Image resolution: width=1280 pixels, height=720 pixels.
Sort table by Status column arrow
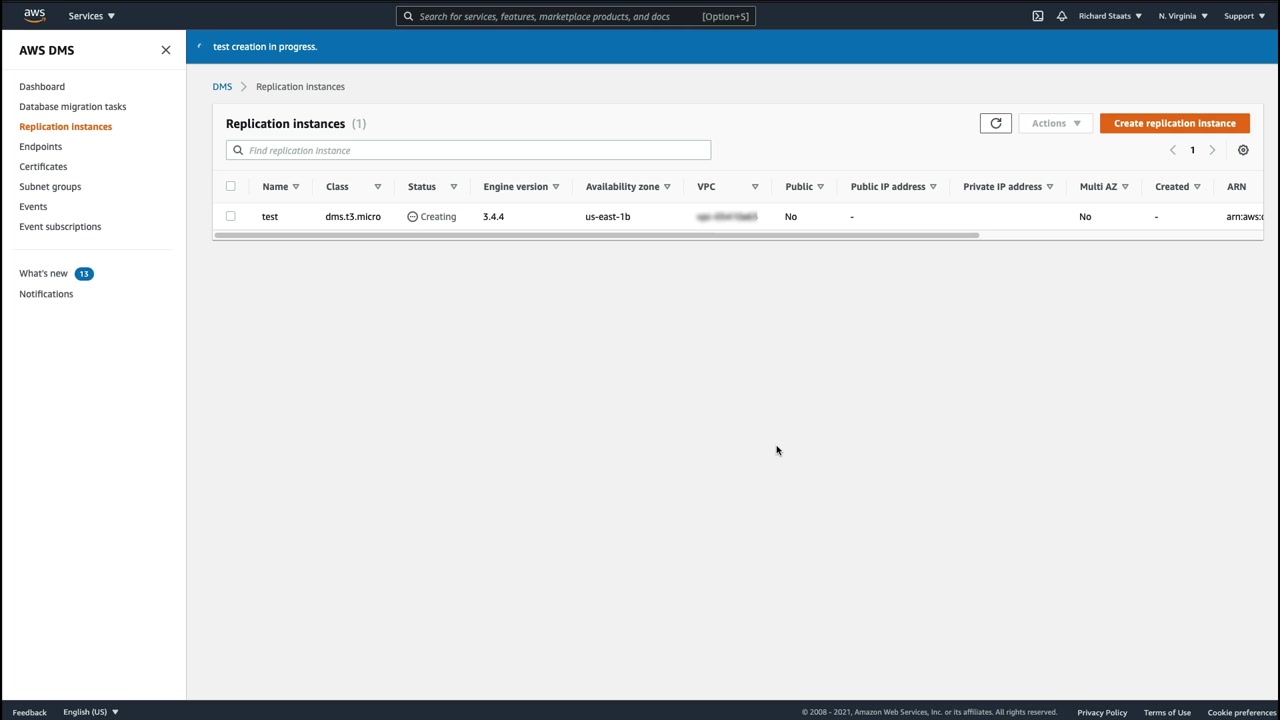(x=454, y=187)
